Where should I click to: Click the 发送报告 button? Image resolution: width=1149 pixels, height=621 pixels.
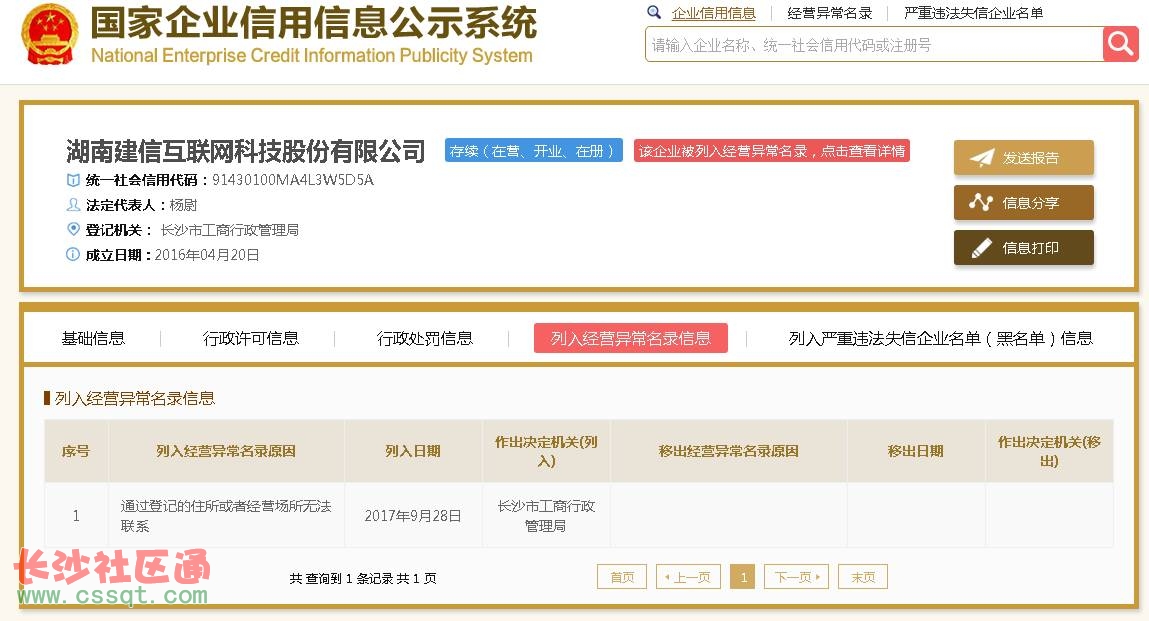[x=1024, y=158]
